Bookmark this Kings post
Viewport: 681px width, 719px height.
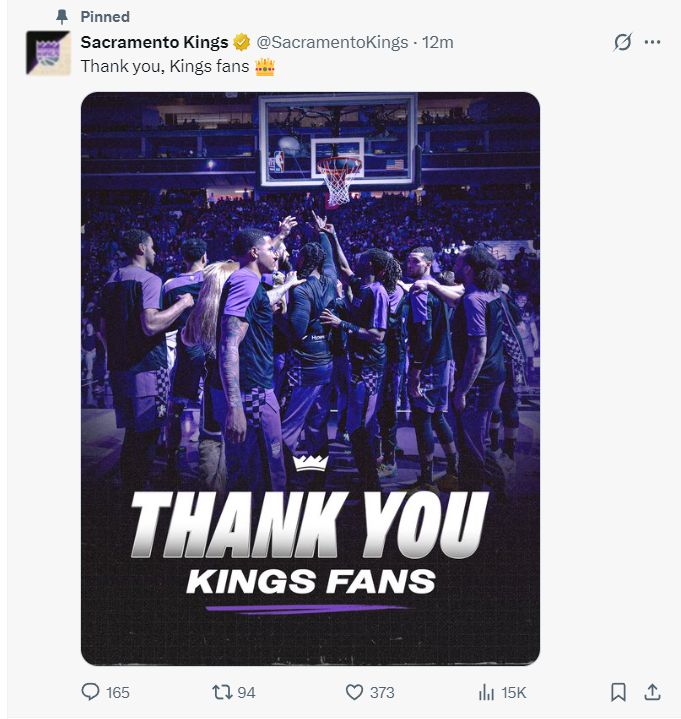point(618,692)
